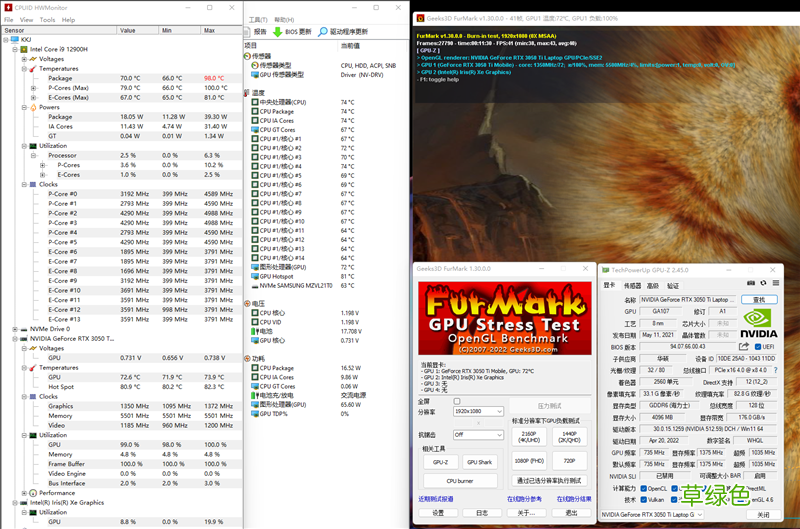Click the driver update magnifier icon
Viewport: 800px width, 529px height.
tap(323, 32)
